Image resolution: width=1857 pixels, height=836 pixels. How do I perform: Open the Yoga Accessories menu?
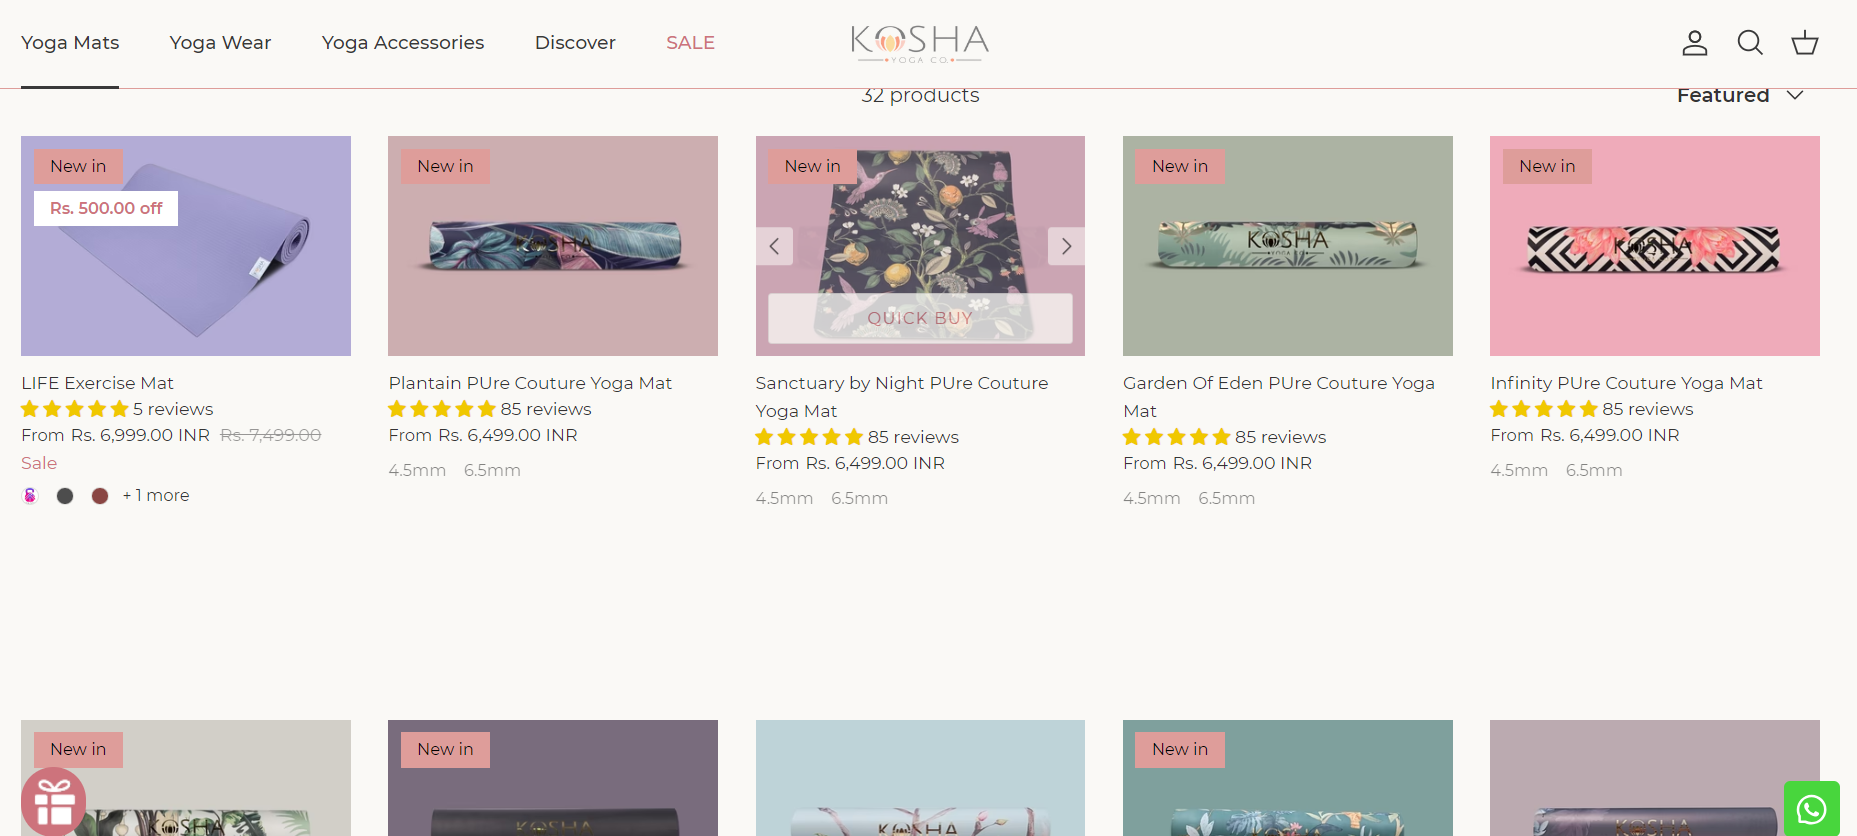tap(403, 43)
